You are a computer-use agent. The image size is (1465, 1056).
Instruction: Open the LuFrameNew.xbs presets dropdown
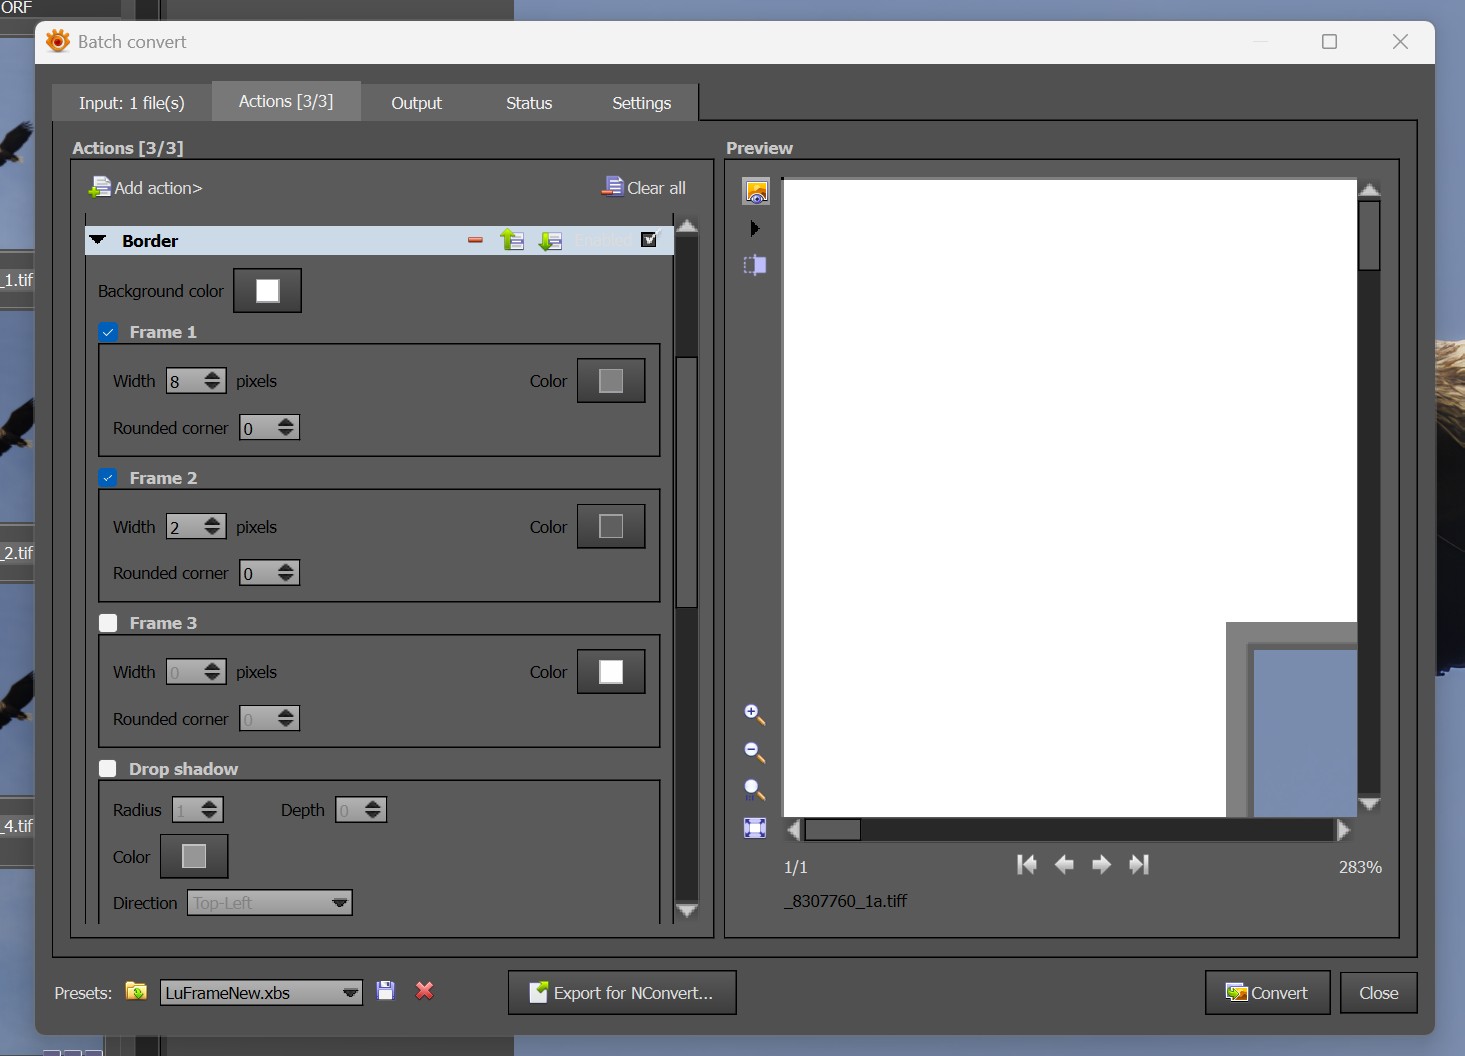click(x=261, y=993)
